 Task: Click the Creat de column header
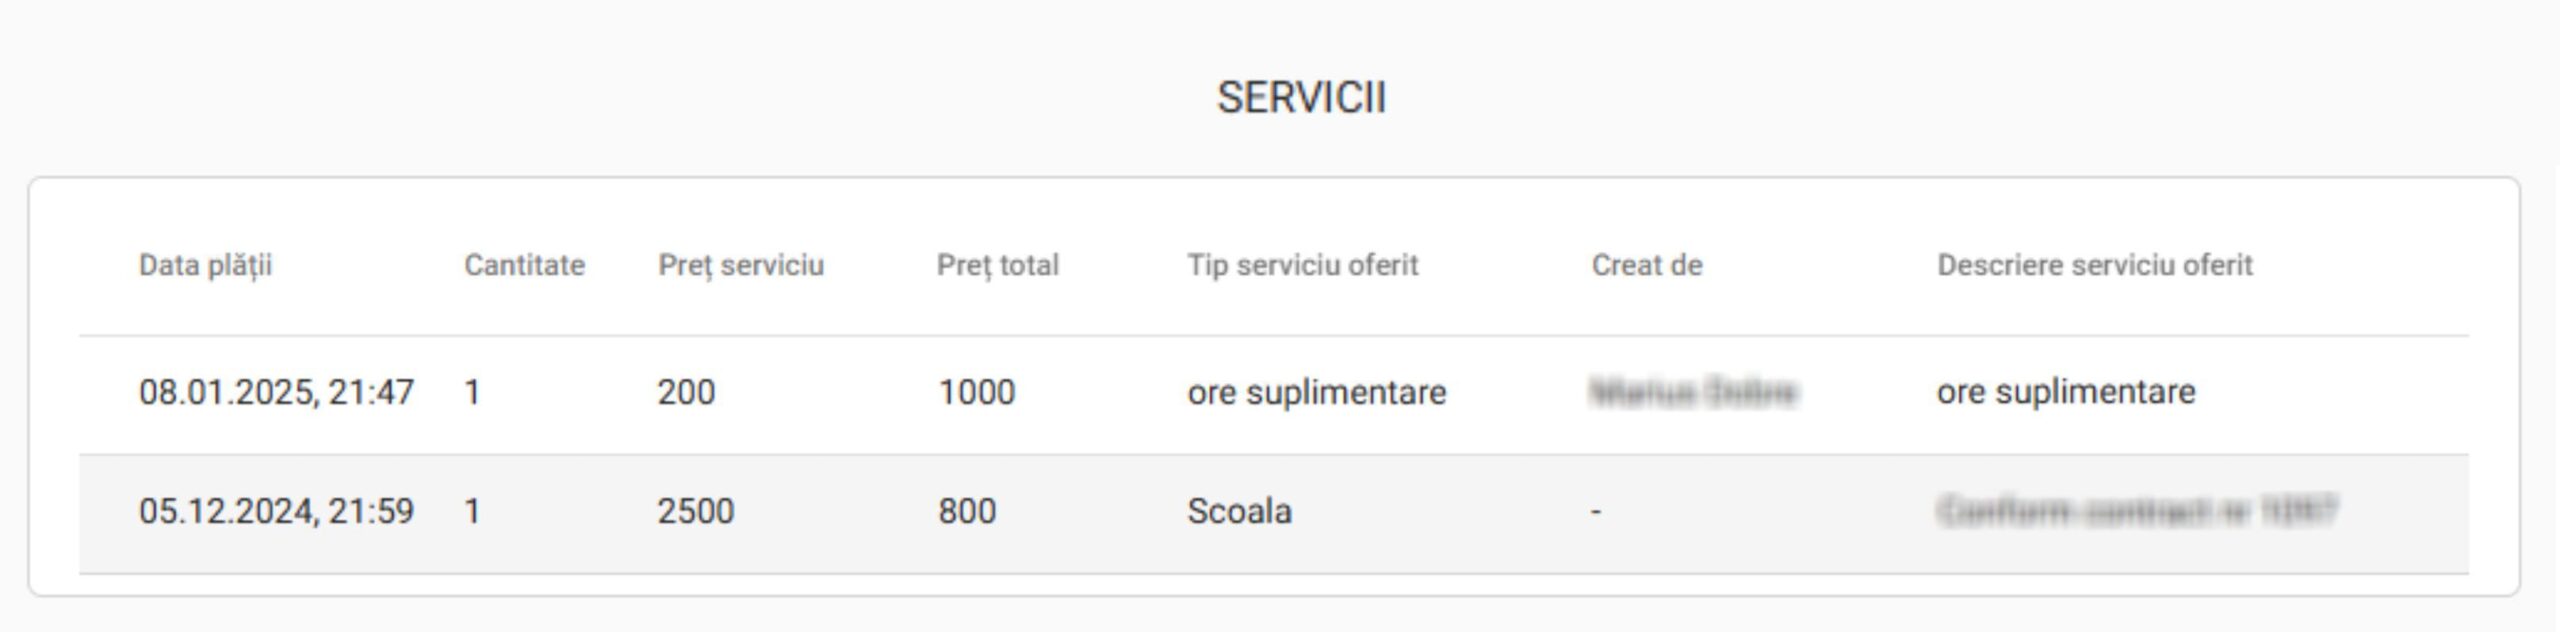click(x=1646, y=265)
